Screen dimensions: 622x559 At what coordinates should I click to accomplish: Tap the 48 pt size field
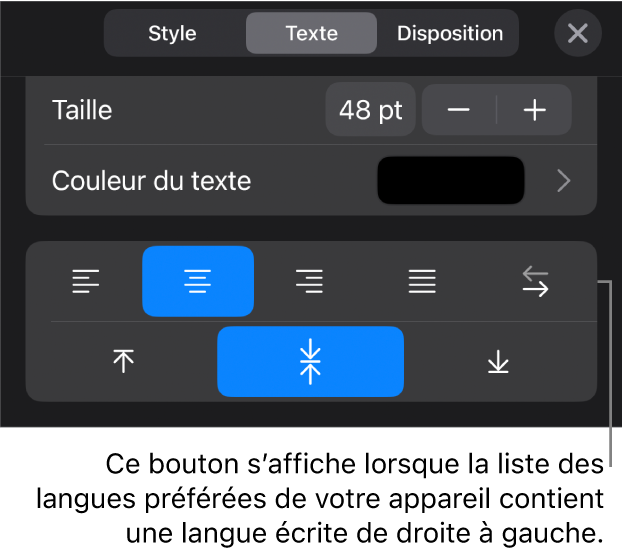371,110
